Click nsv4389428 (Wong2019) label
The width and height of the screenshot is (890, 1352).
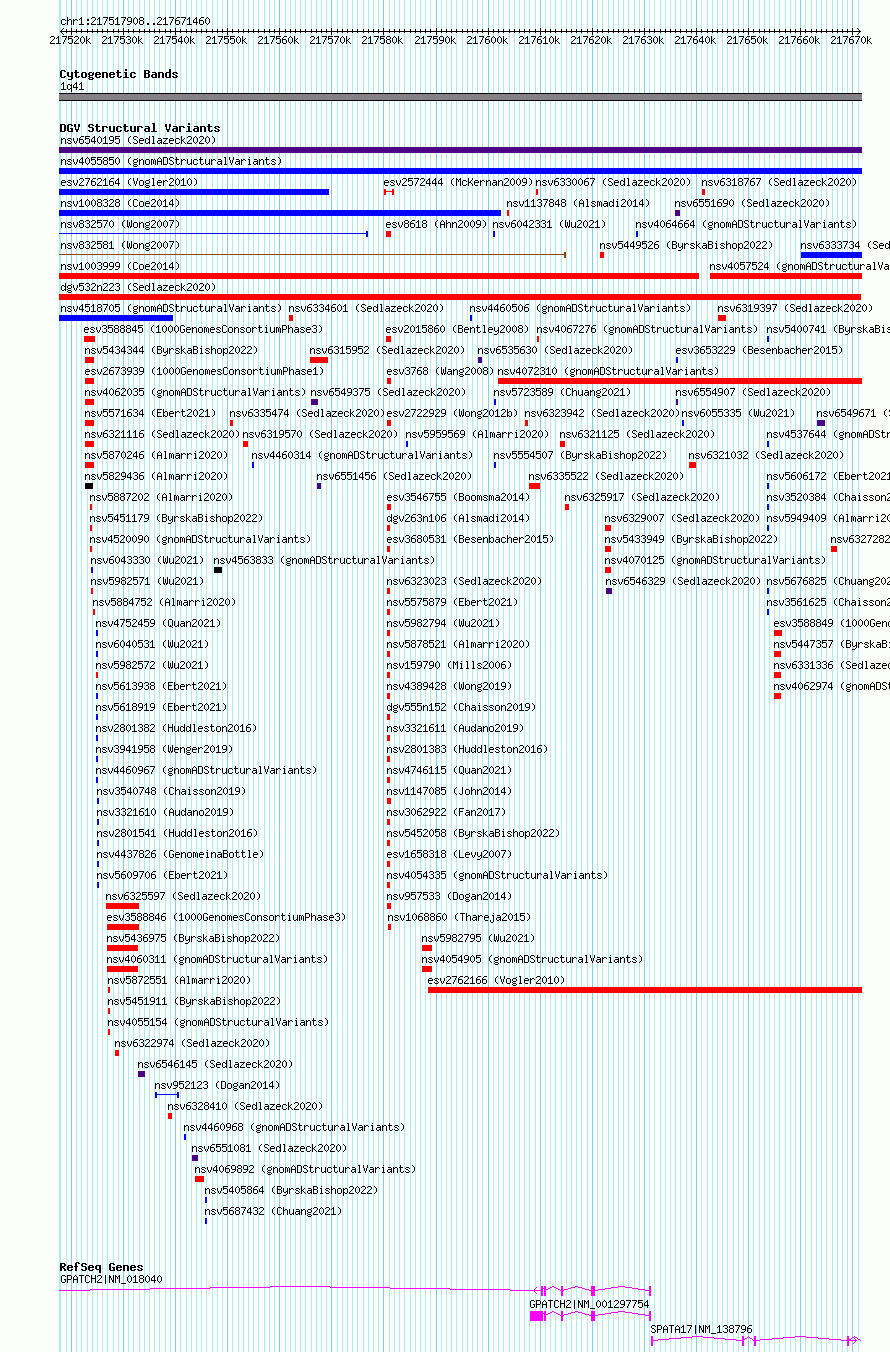(449, 686)
